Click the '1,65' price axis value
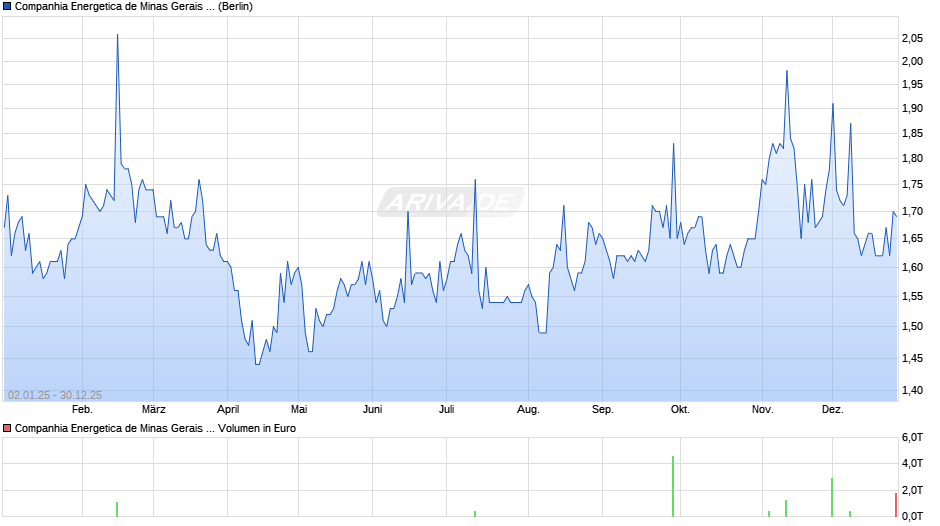The height and width of the screenshot is (526, 940). (x=912, y=239)
